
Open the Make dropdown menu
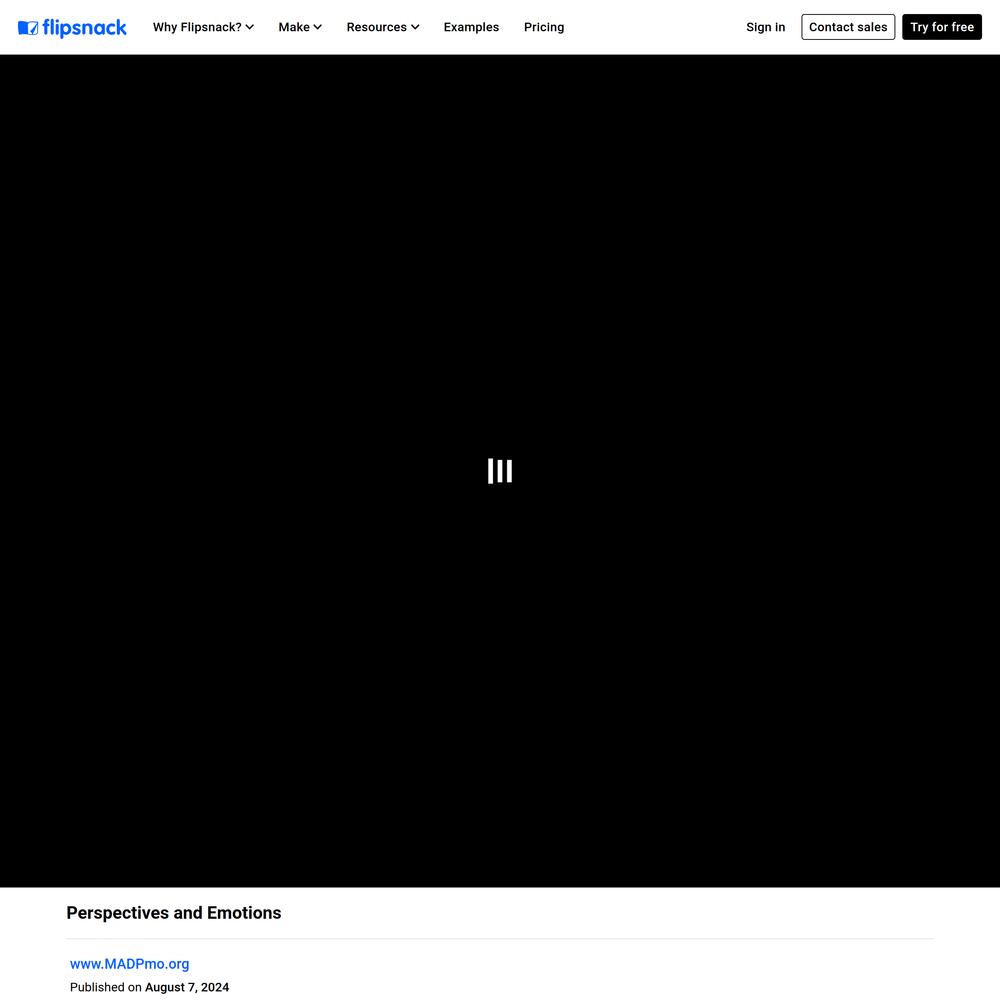[x=300, y=27]
